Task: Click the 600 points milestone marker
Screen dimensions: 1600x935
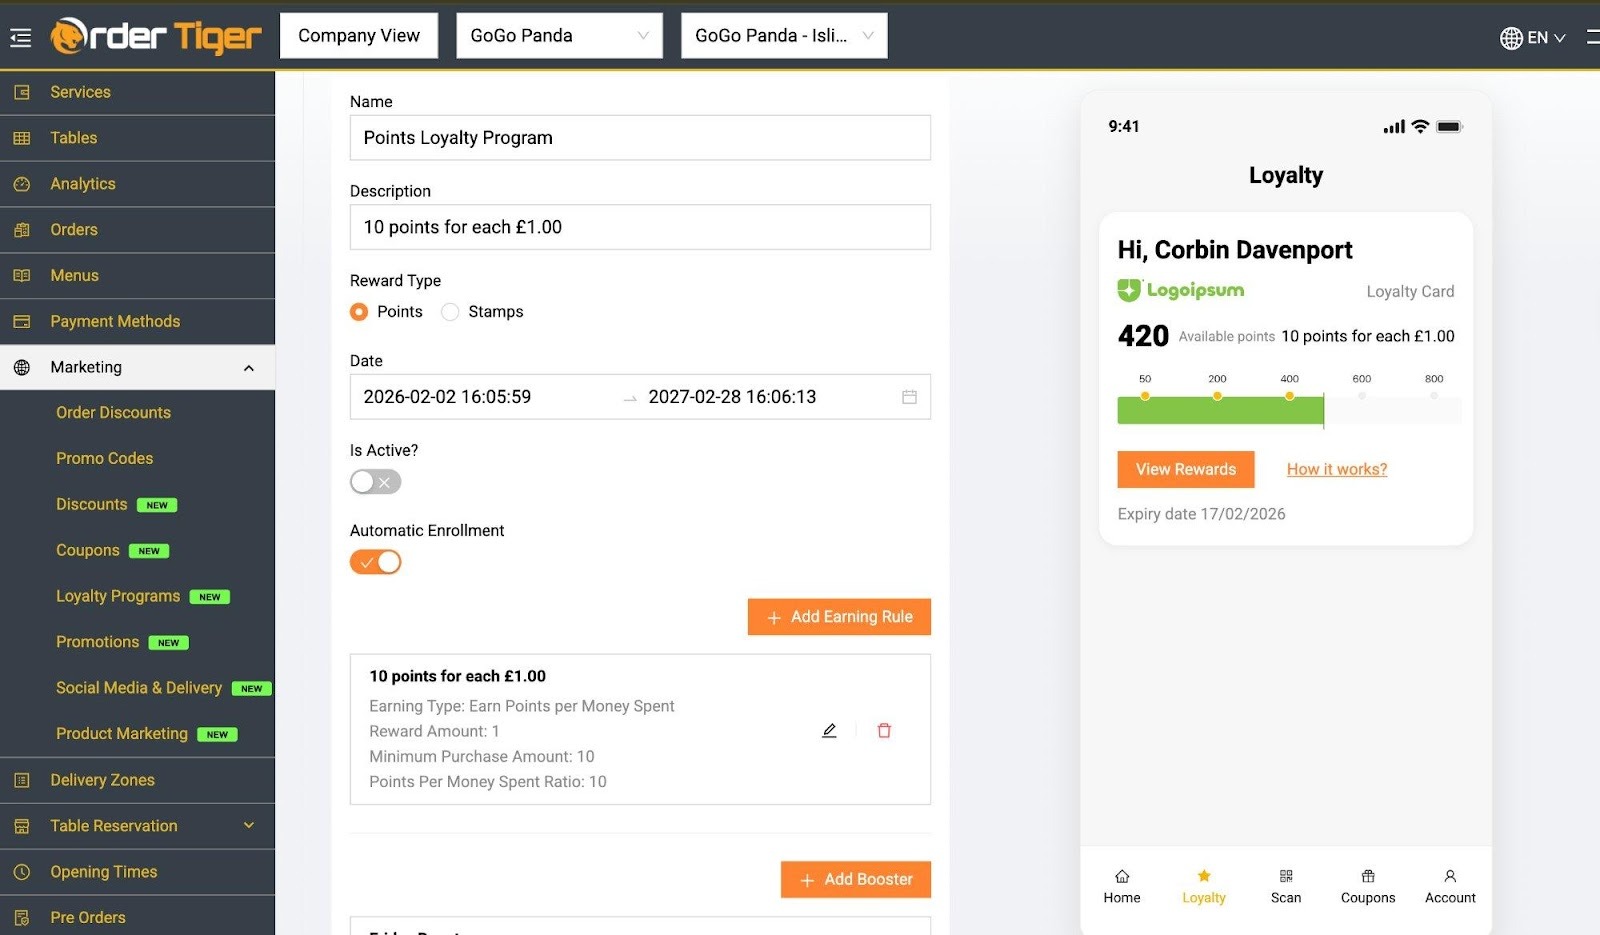Action: [1362, 395]
